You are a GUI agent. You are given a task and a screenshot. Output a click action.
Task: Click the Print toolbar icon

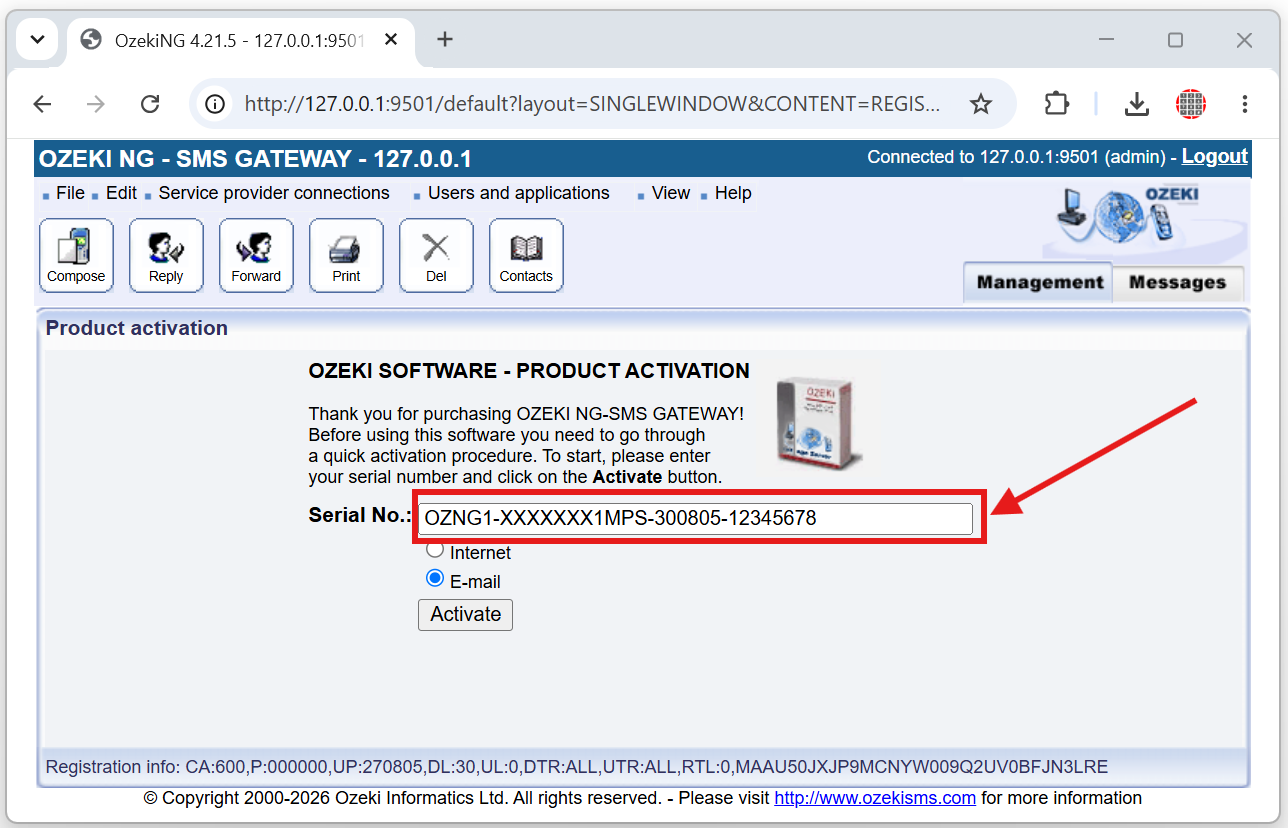point(346,256)
